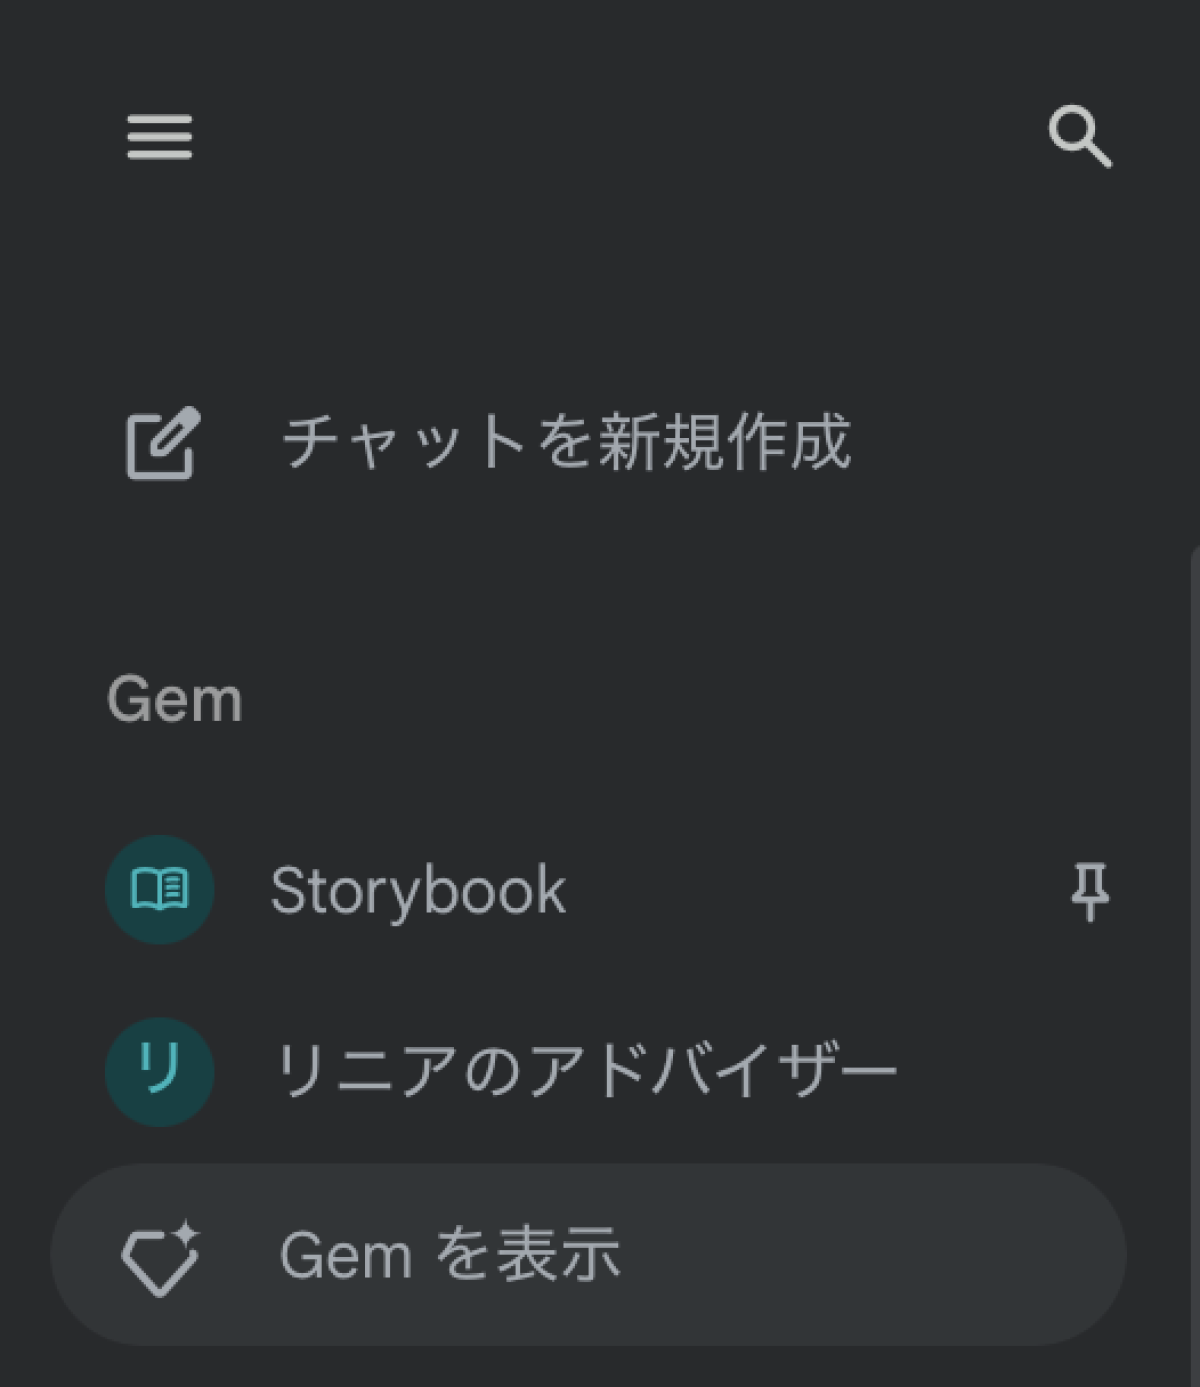The image size is (1200, 1387).
Task: Collapse the sidebar with the hamburger menu icon
Action: [159, 136]
